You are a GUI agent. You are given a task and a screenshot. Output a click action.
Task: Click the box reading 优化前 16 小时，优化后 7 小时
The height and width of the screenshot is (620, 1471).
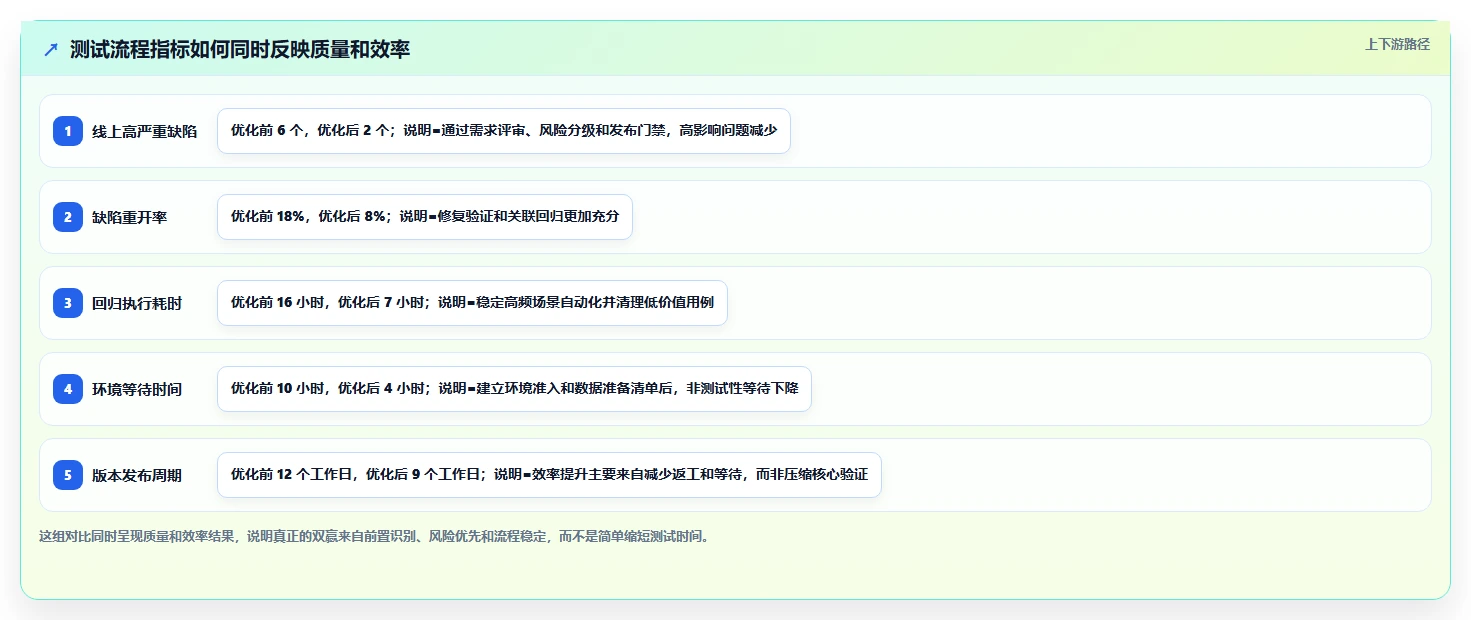472,303
